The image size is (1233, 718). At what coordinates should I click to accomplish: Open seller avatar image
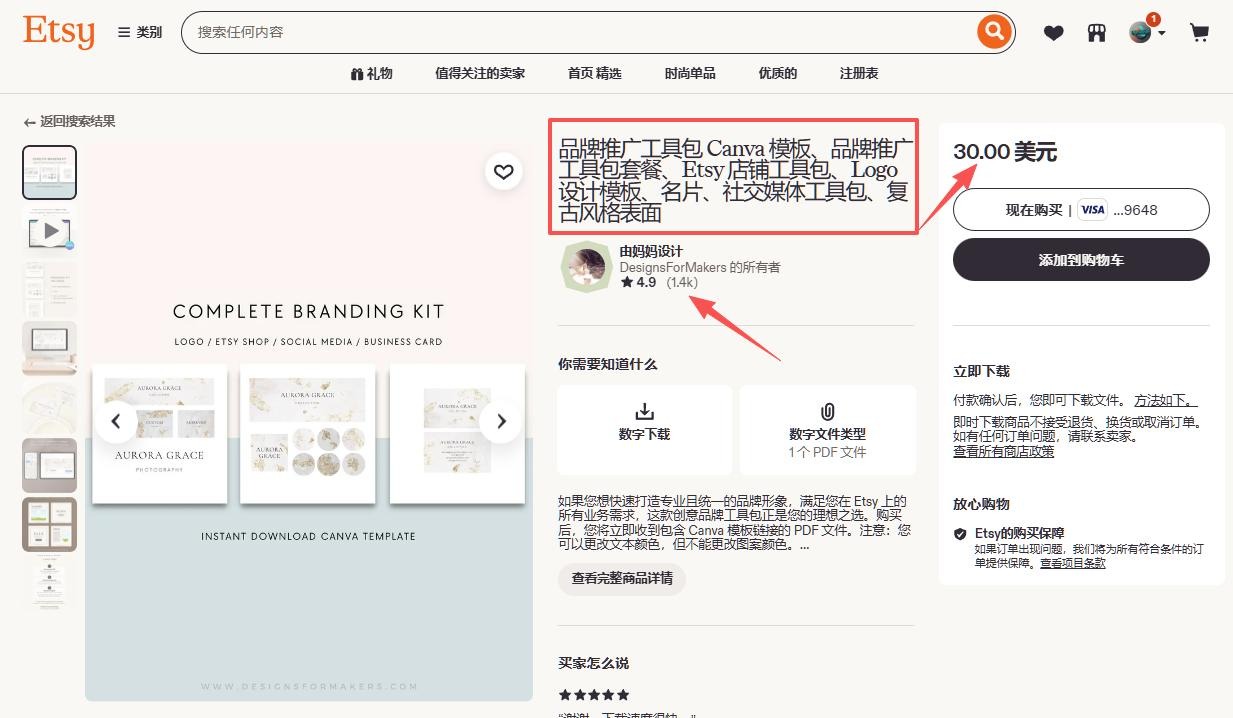(585, 266)
